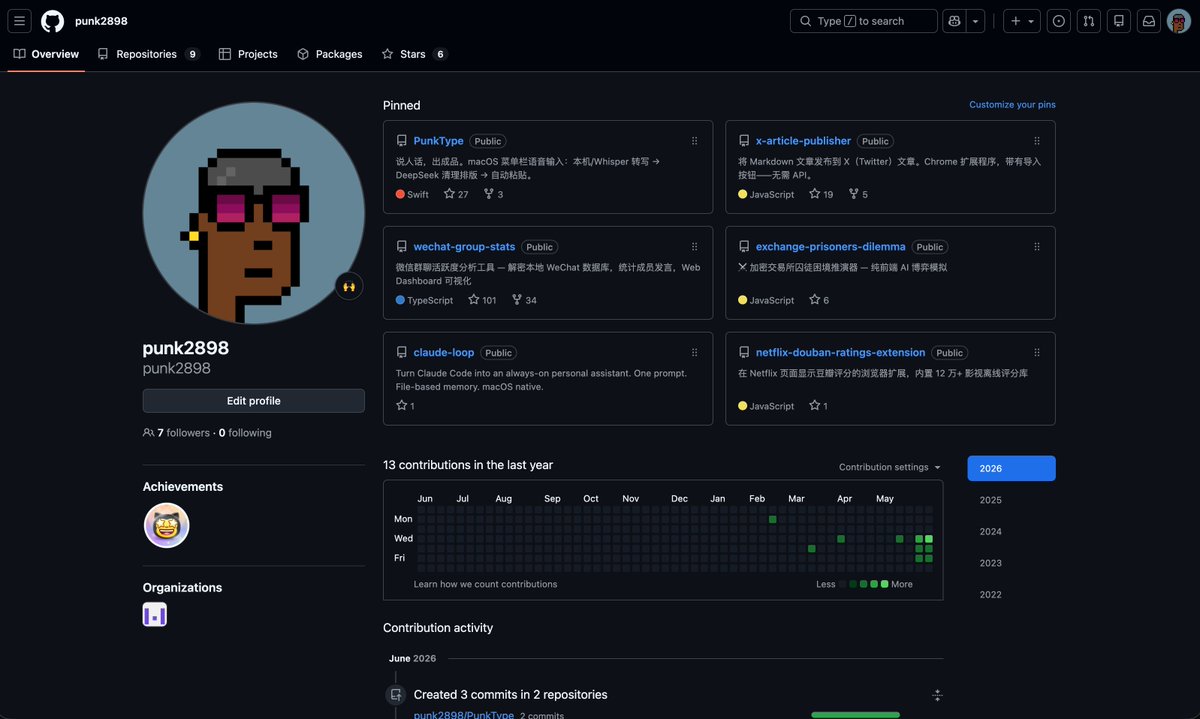Open wechat-group-stats' 34 forks

click(x=524, y=300)
